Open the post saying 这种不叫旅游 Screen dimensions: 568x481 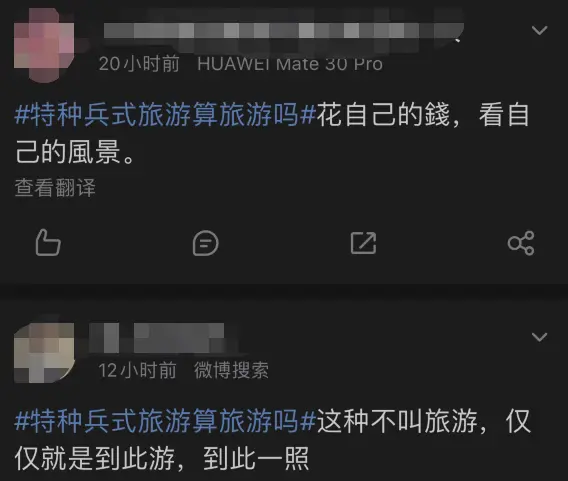coord(273,440)
